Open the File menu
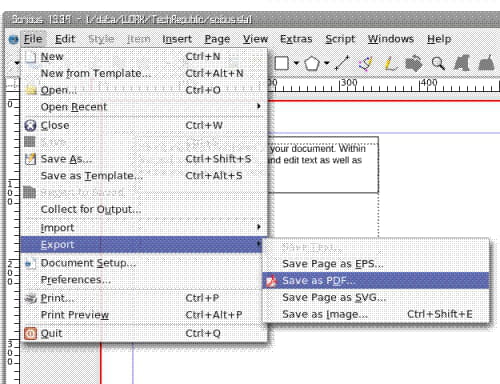The width and height of the screenshot is (500, 384). point(33,39)
